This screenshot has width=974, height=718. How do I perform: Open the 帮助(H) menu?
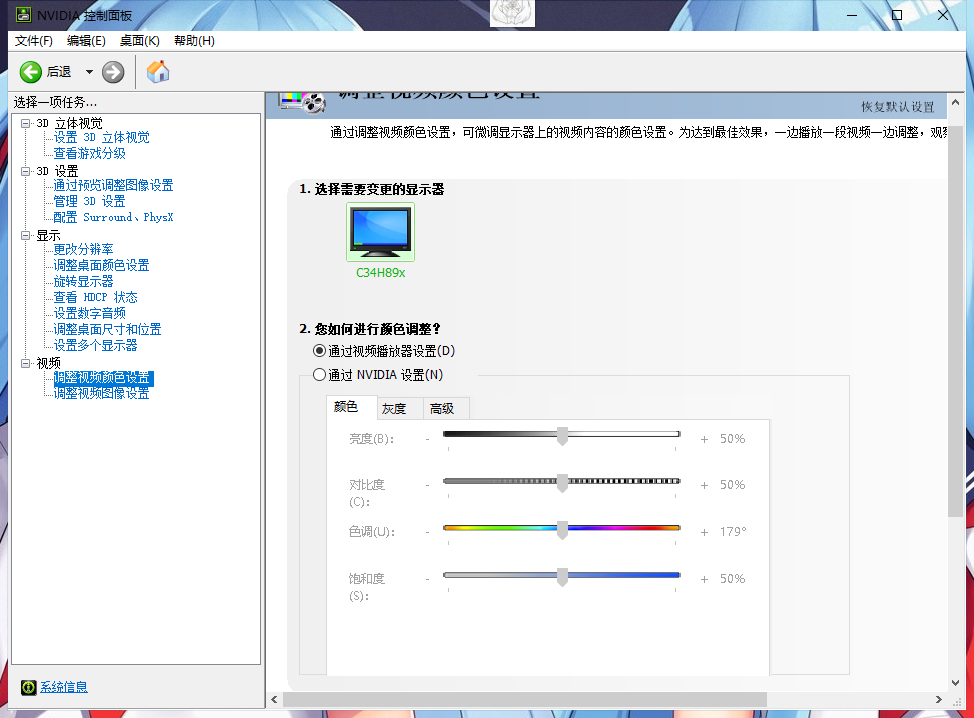coord(194,41)
